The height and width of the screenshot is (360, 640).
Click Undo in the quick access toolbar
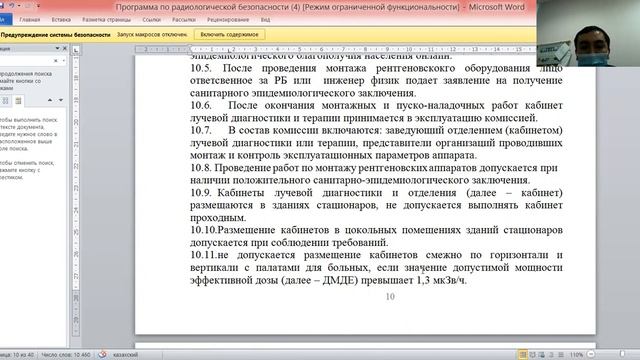tap(11, 6)
